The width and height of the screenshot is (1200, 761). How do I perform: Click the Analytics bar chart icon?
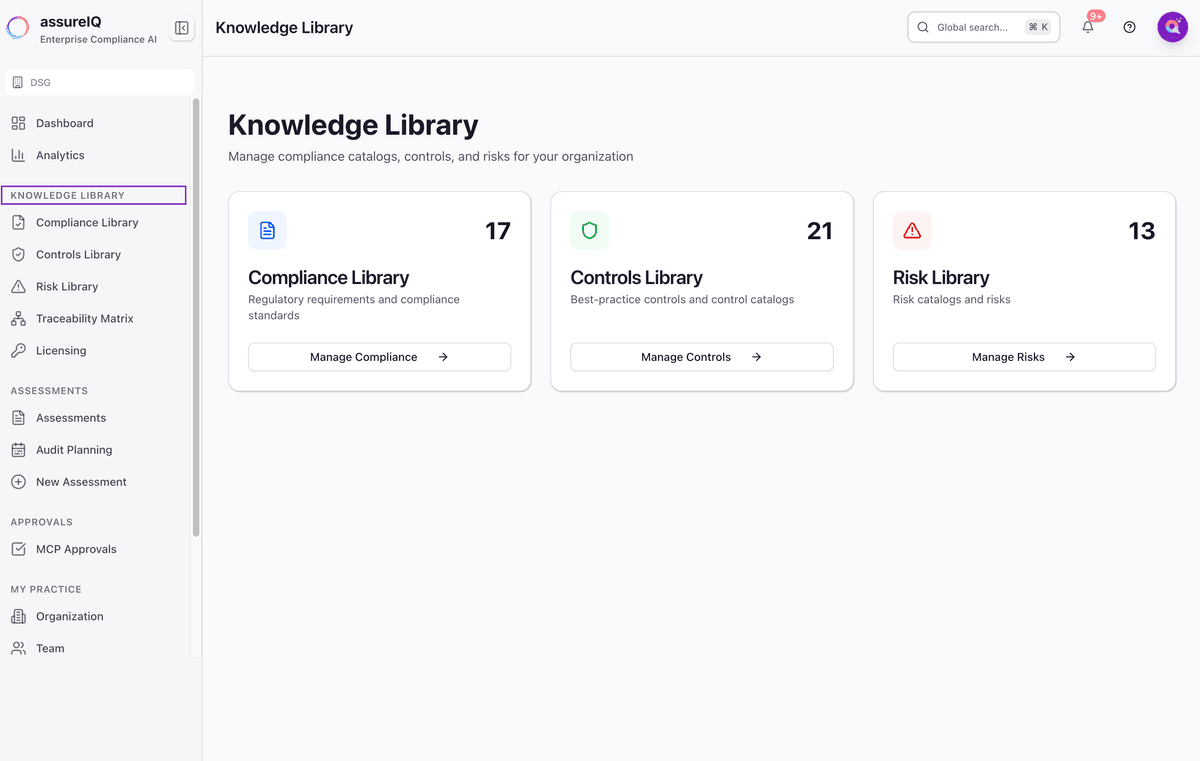(x=18, y=155)
